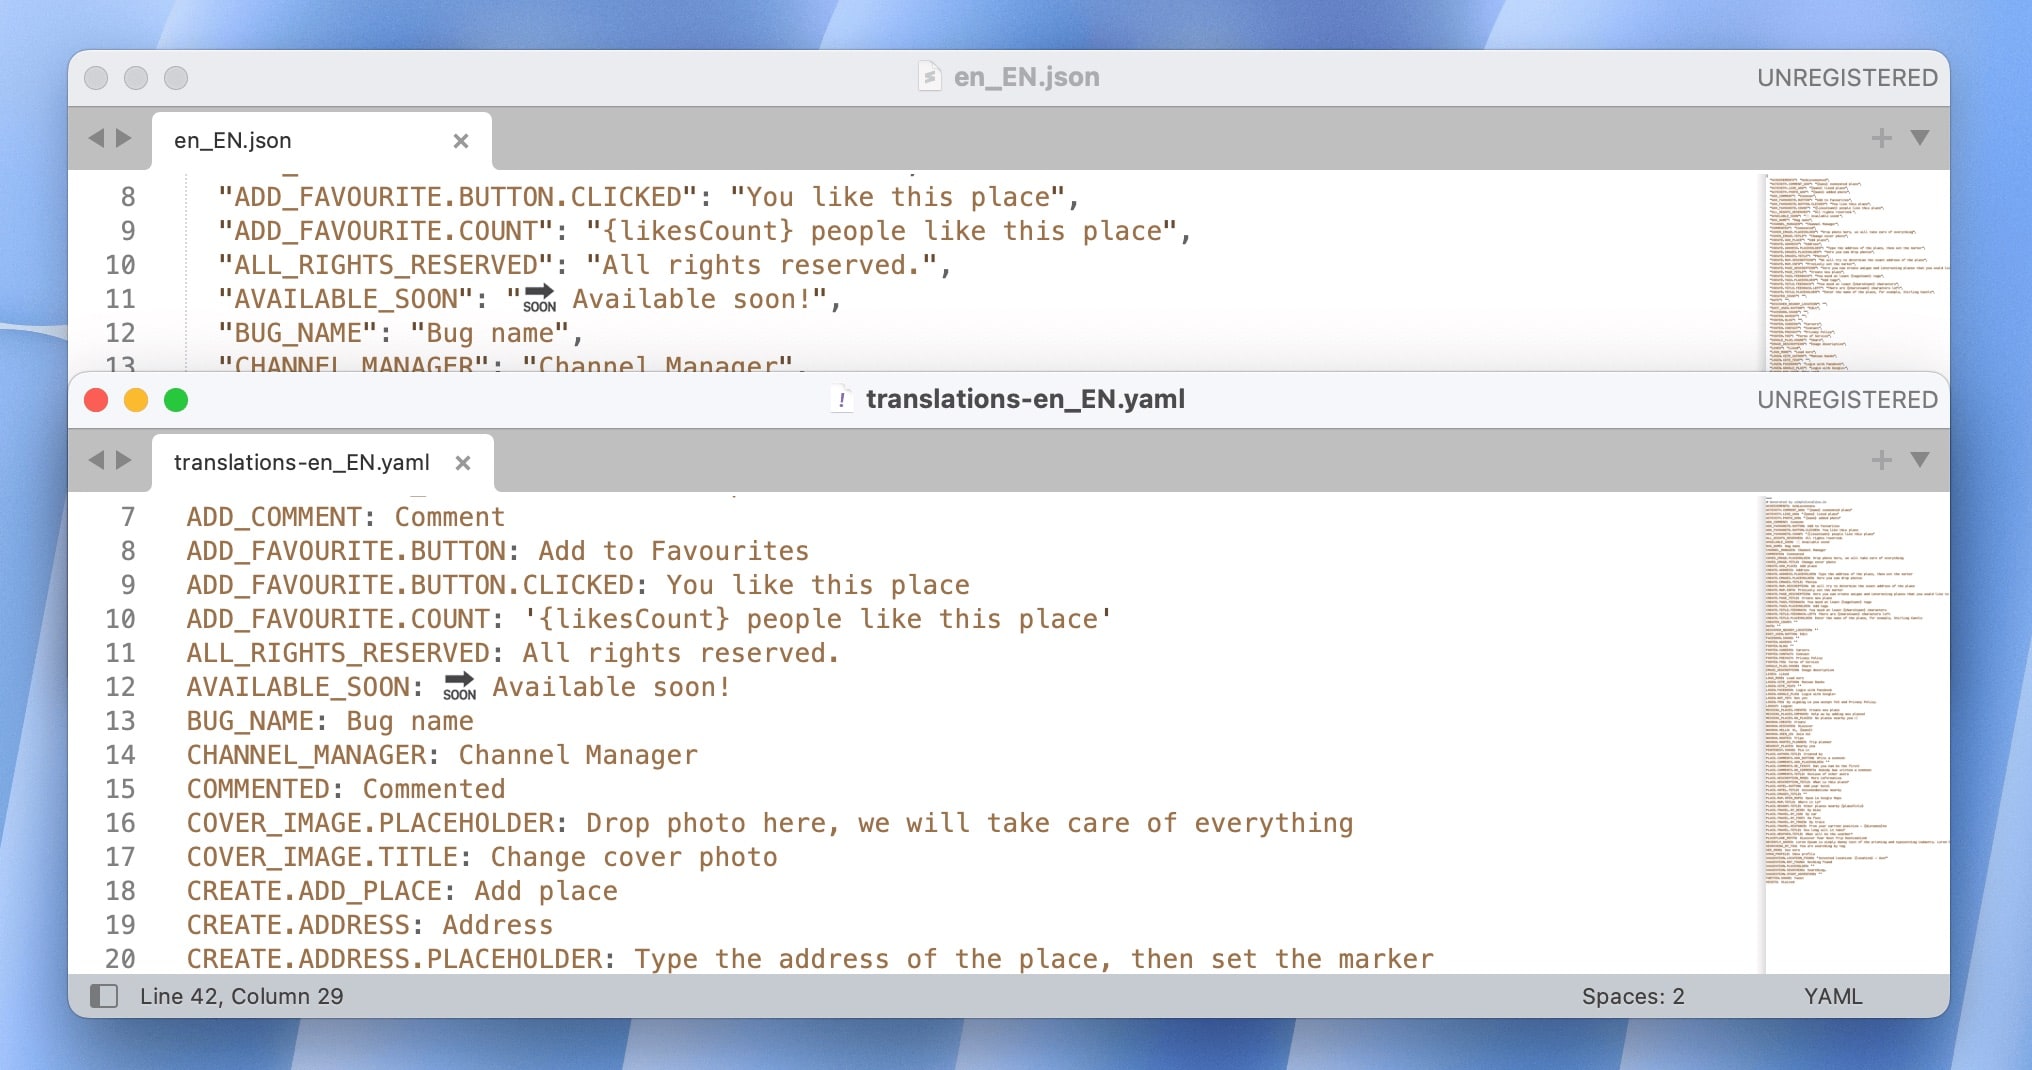Screen dimensions: 2032x1070
Task: Click "ALL_RIGHTS_RESERVED" key in json
Action: 386,265
